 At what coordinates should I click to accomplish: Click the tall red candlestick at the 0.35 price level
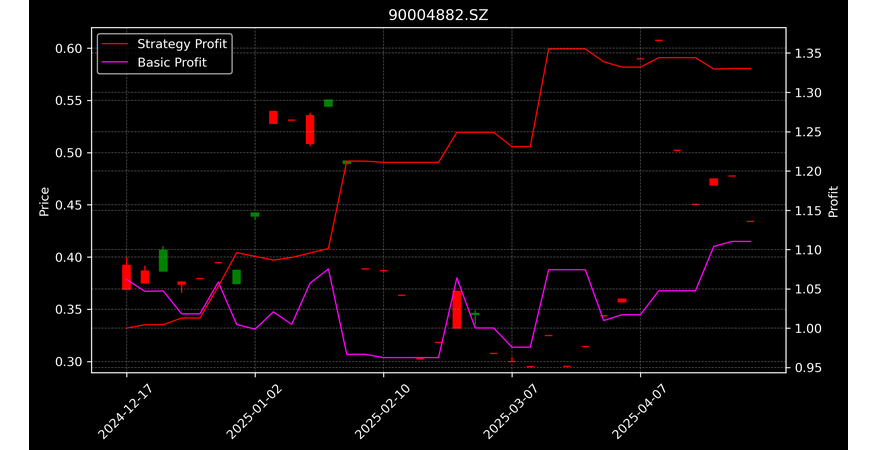tap(457, 310)
